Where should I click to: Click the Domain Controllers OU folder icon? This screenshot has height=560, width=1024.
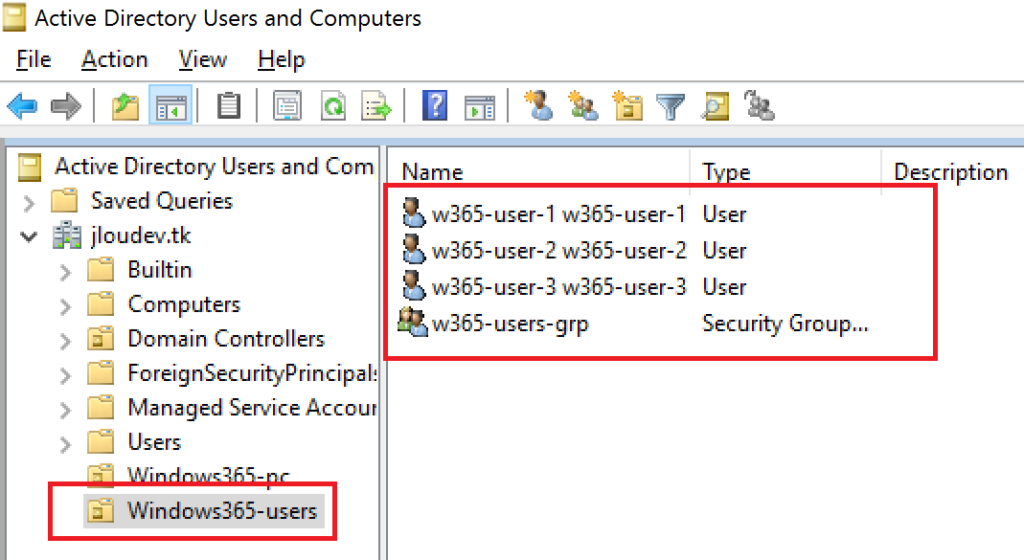pos(101,338)
